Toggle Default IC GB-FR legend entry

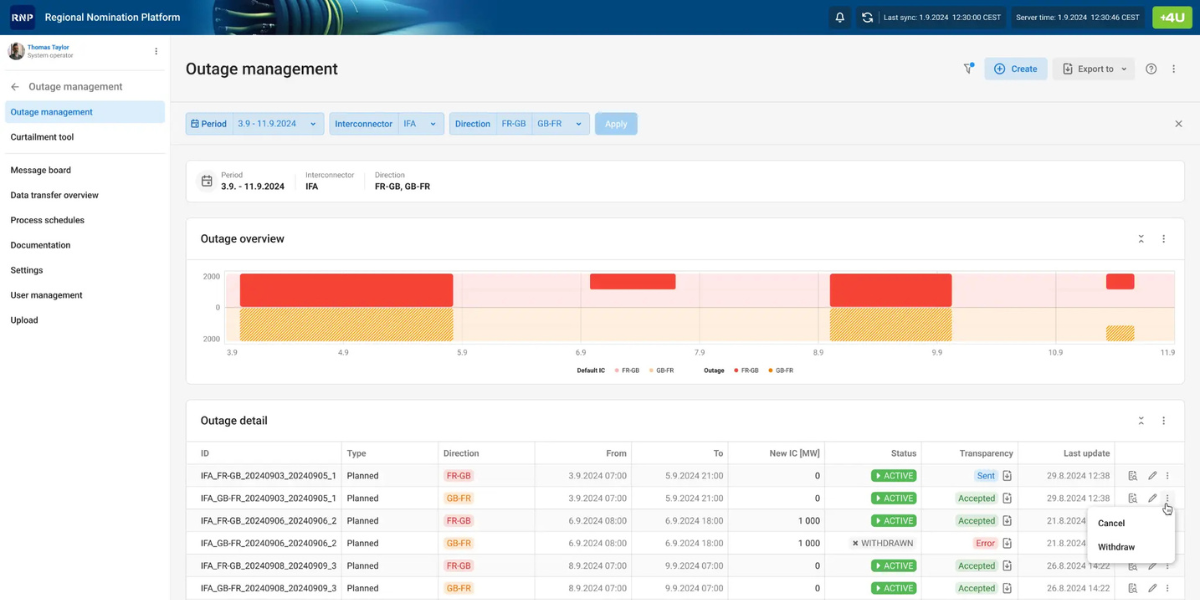(x=661, y=370)
